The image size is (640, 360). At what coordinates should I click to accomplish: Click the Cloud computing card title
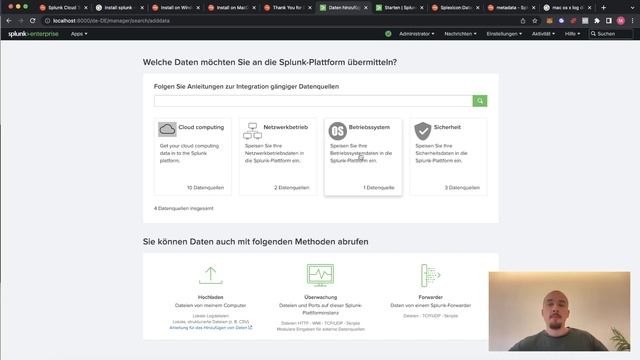pyautogui.click(x=201, y=127)
